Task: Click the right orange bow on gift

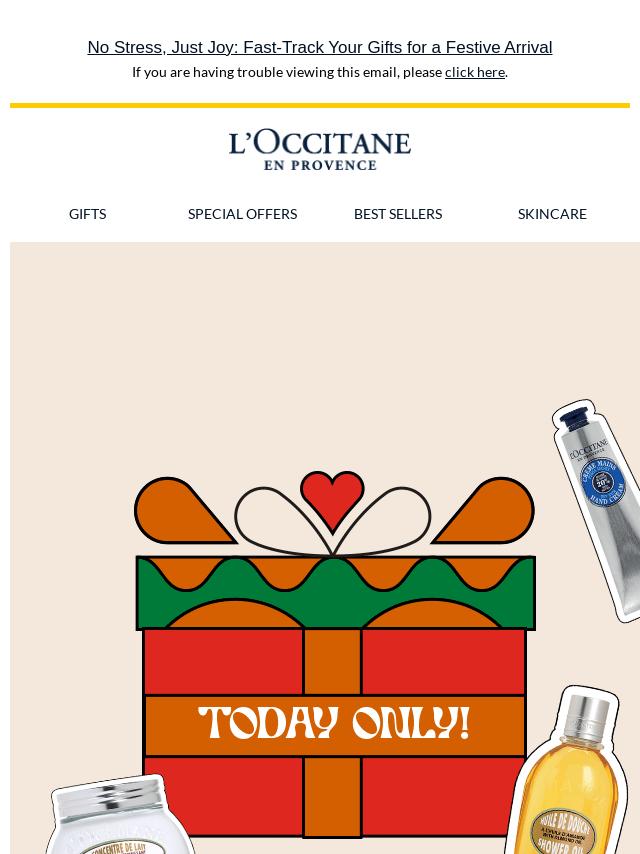Action: coord(484,510)
